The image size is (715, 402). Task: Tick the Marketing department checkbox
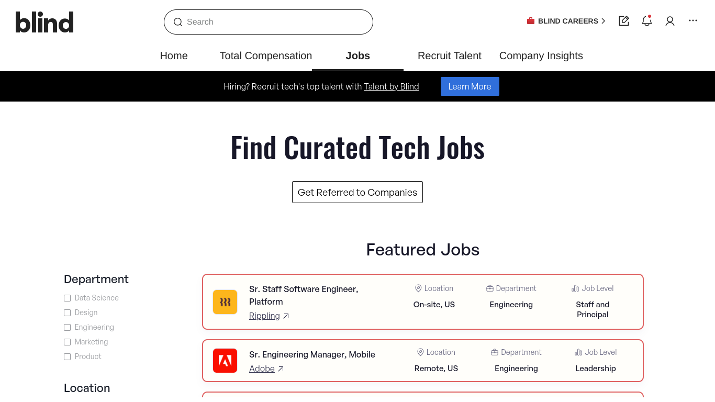click(67, 342)
